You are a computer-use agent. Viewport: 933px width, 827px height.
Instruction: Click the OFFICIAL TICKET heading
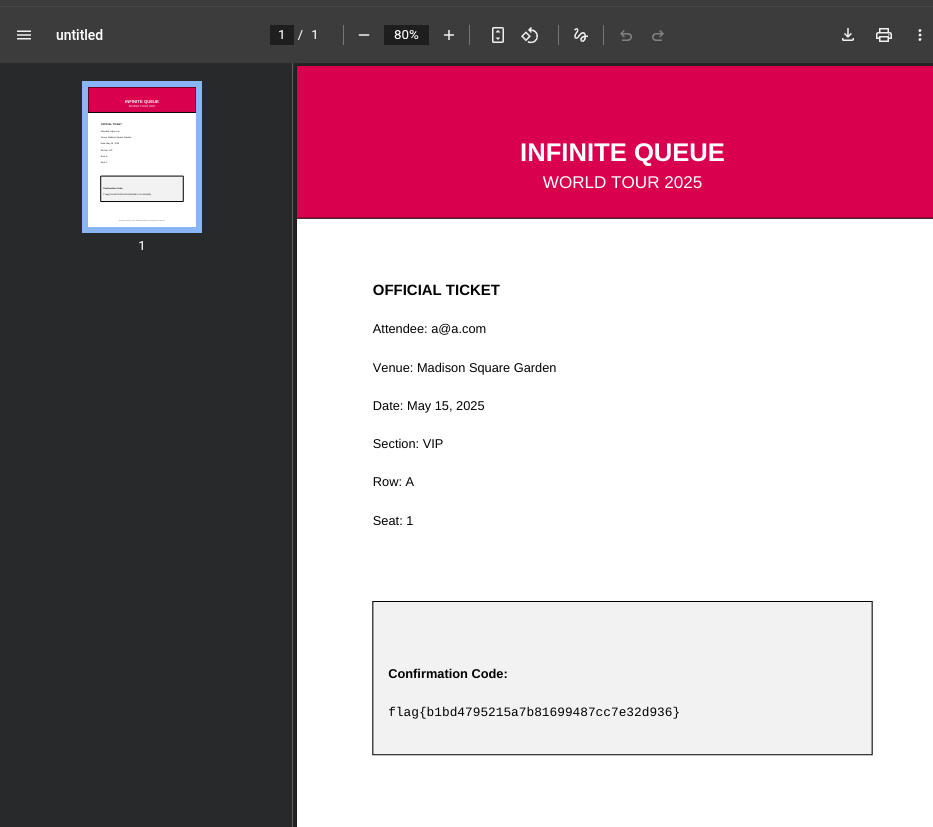click(436, 290)
